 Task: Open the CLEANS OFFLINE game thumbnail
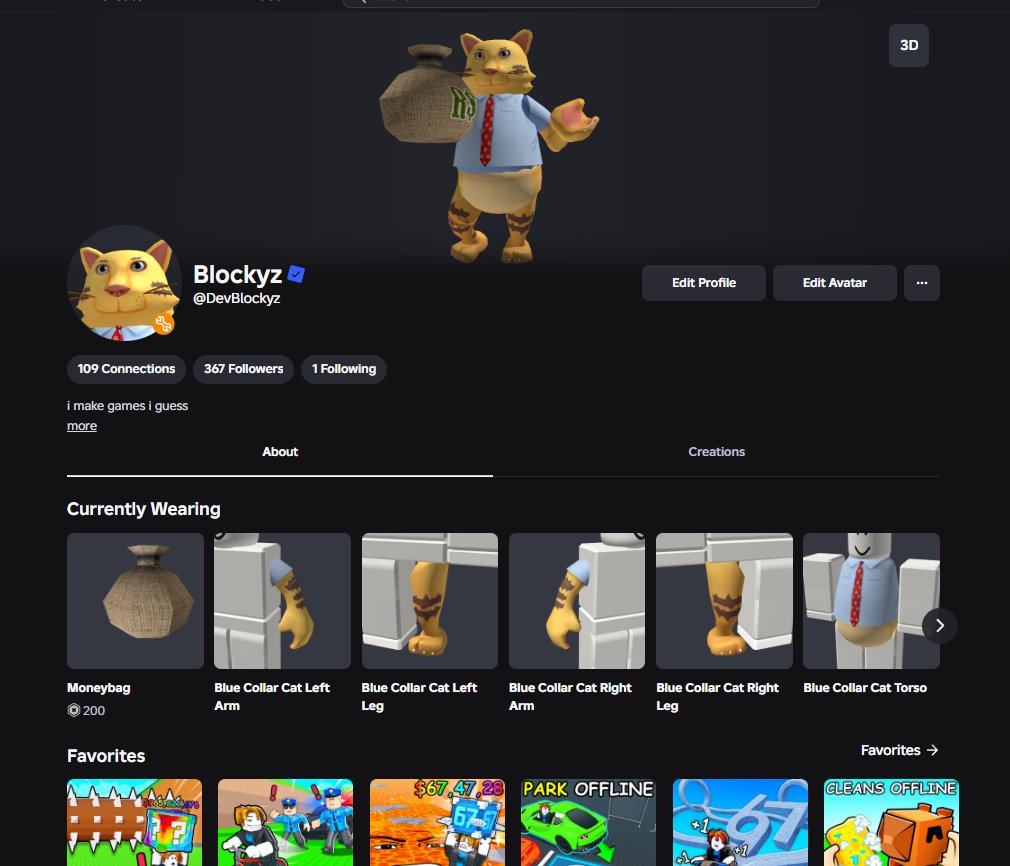[x=891, y=823]
